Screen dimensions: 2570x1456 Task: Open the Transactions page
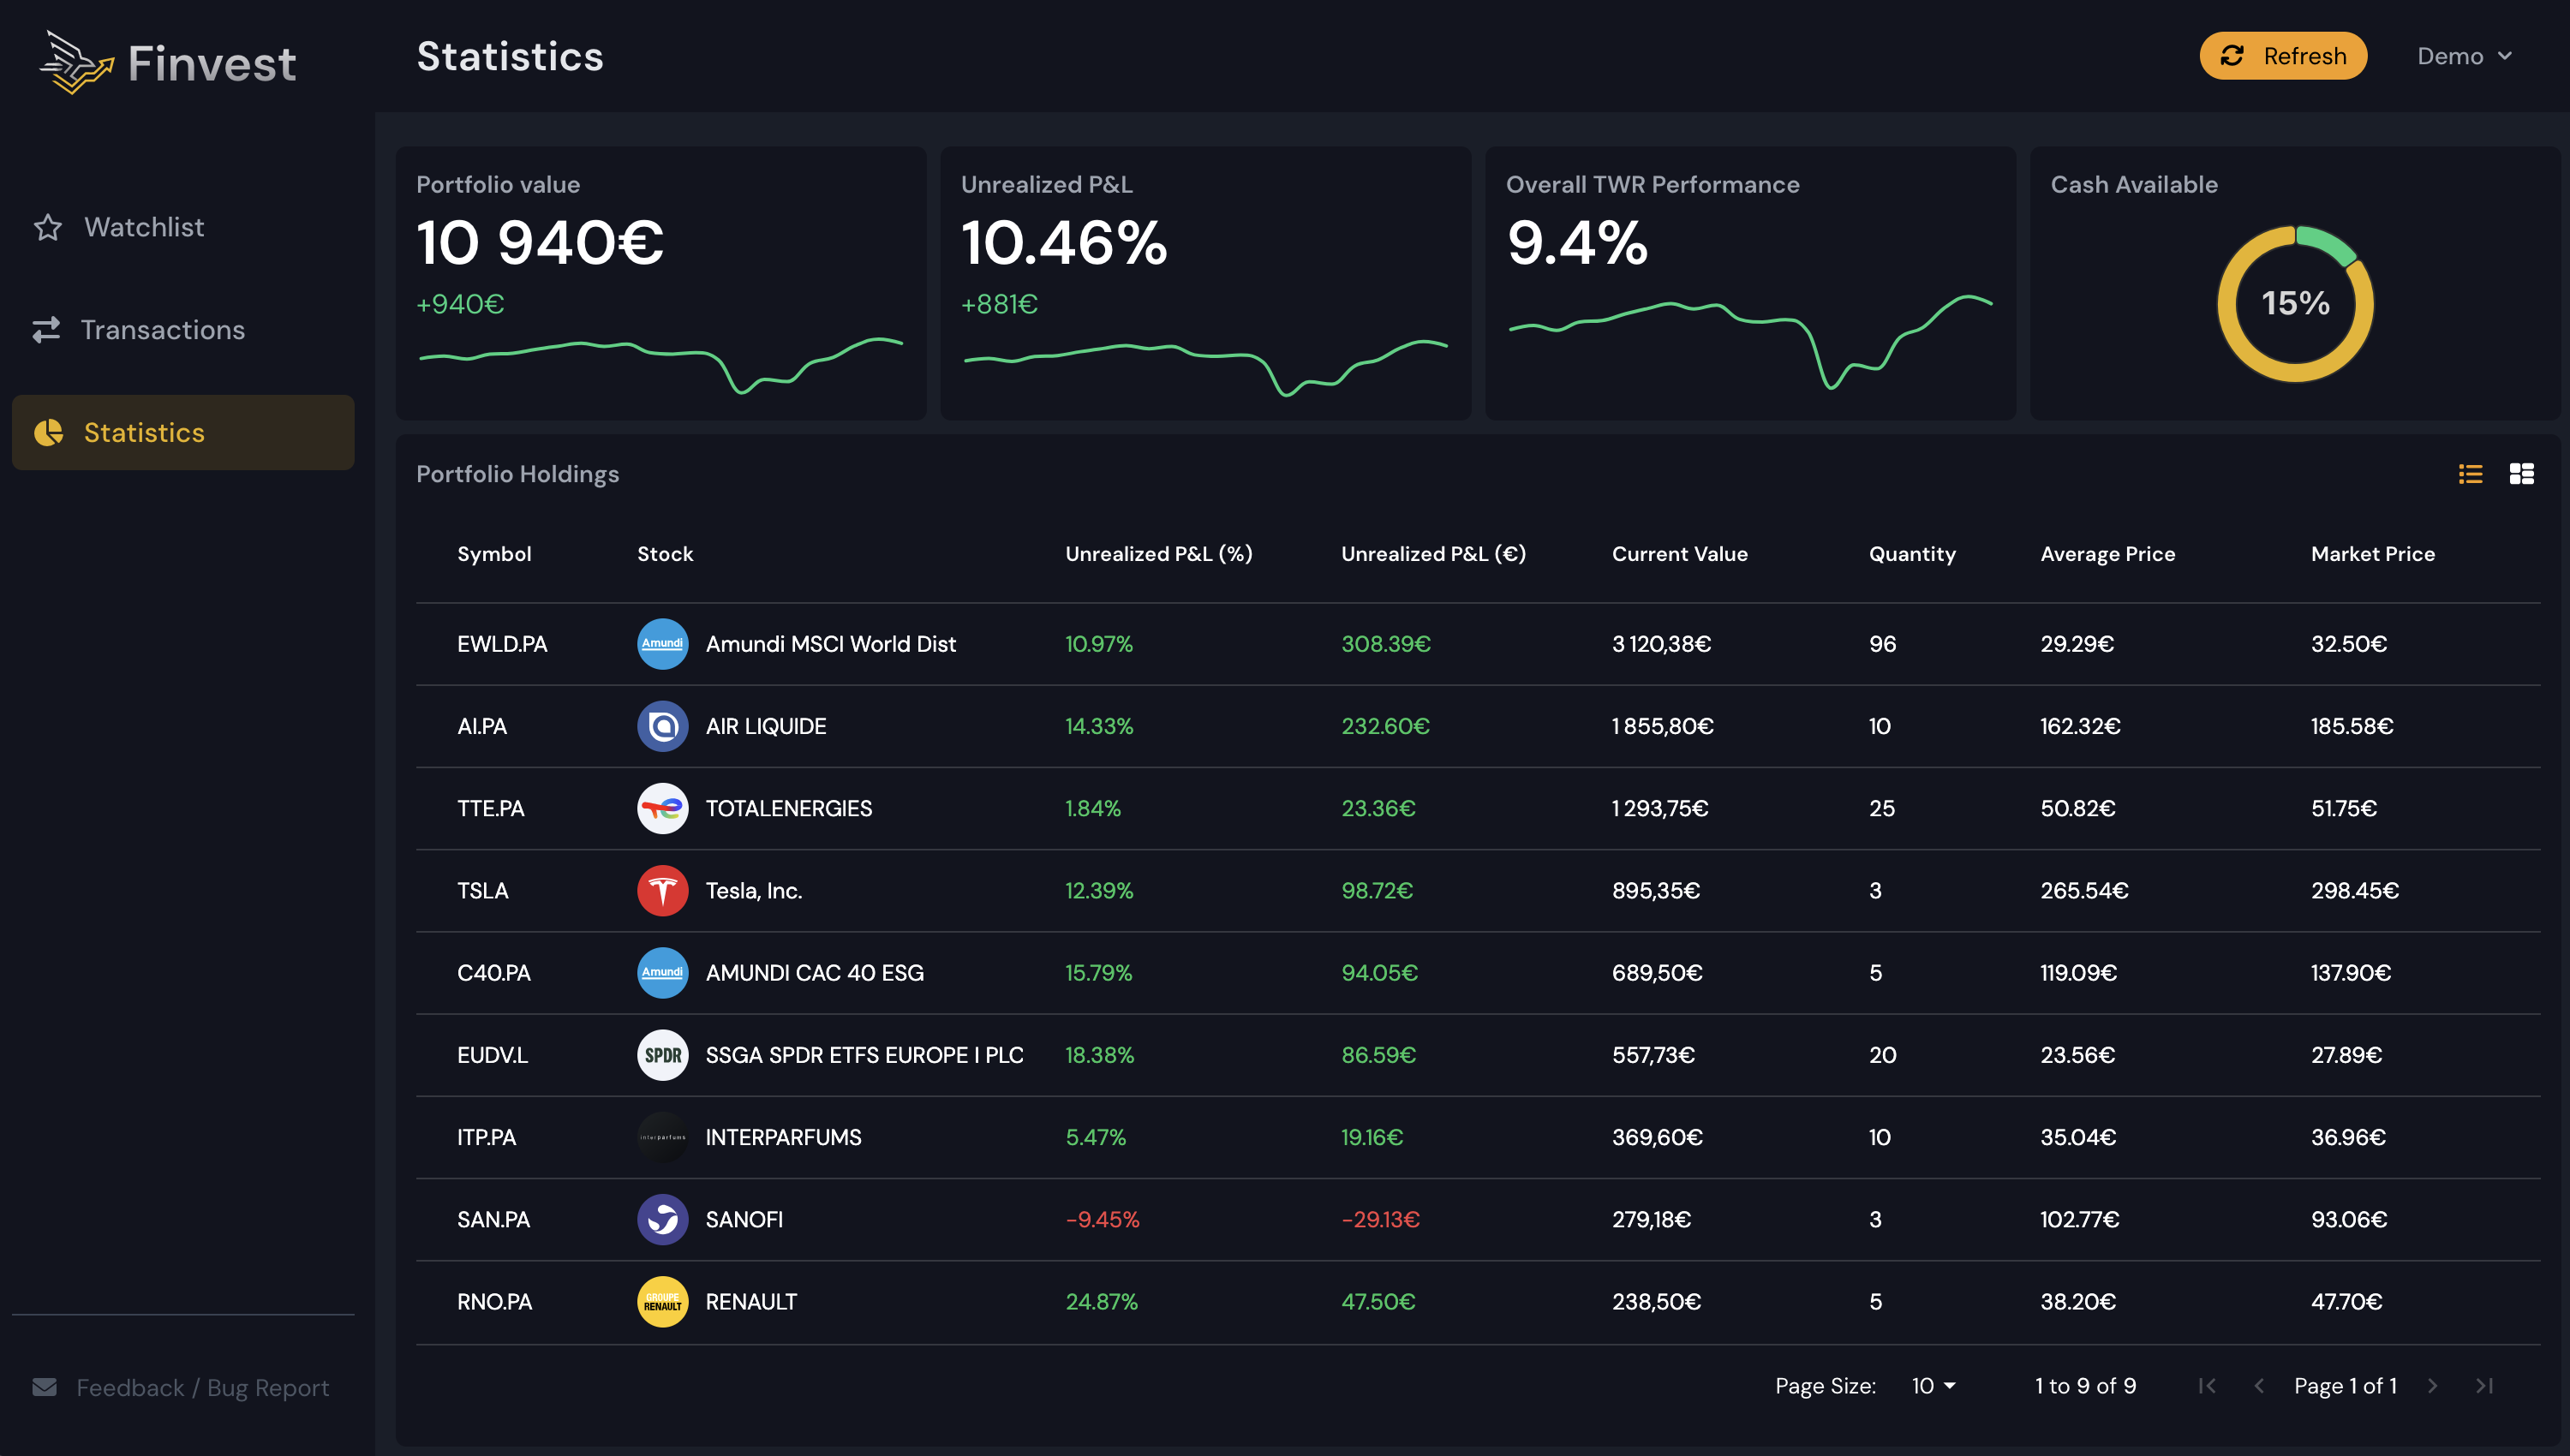pyautogui.click(x=183, y=330)
